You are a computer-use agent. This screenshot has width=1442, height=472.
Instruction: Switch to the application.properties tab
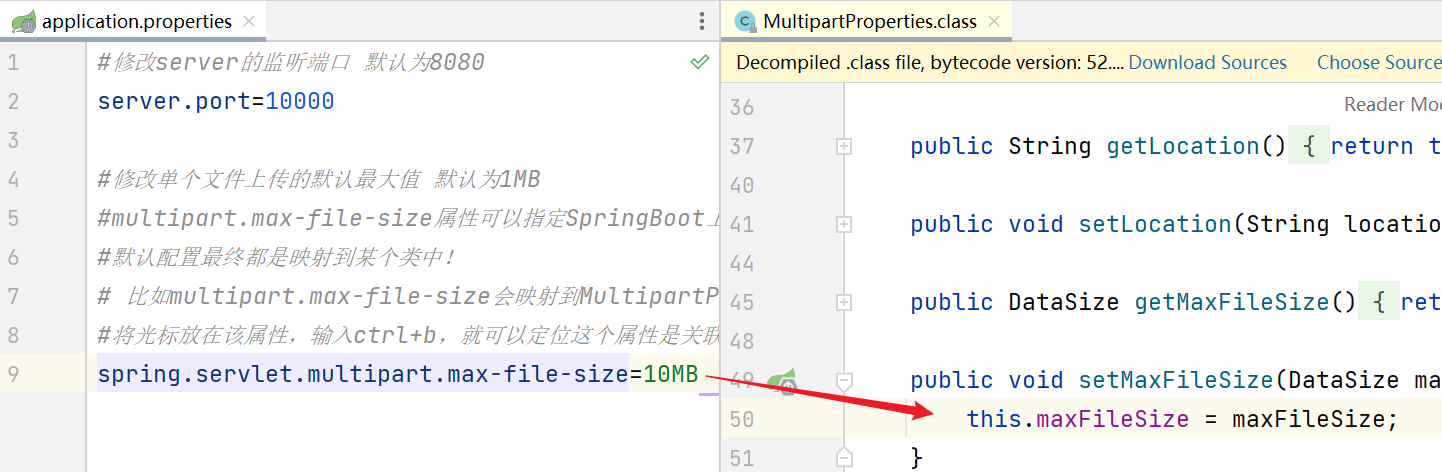point(135,21)
